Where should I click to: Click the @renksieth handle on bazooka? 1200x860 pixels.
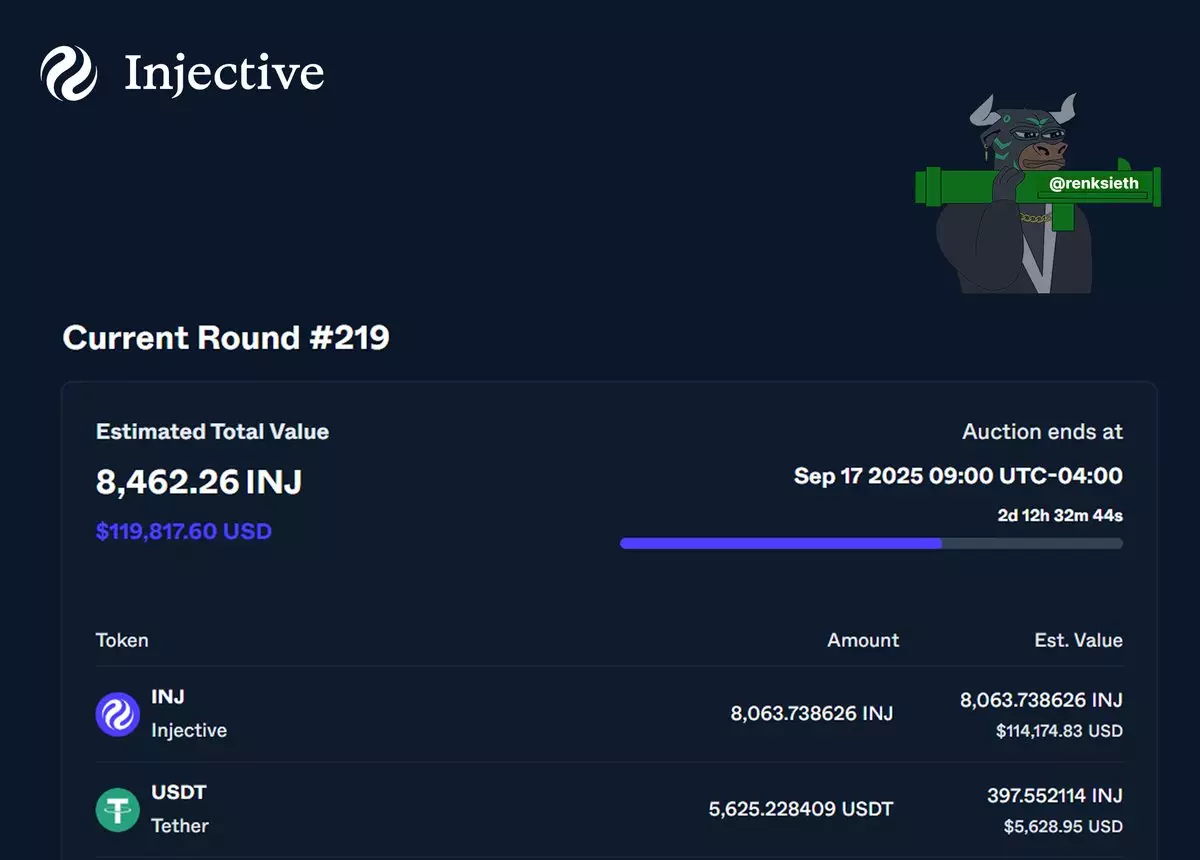coord(1094,183)
